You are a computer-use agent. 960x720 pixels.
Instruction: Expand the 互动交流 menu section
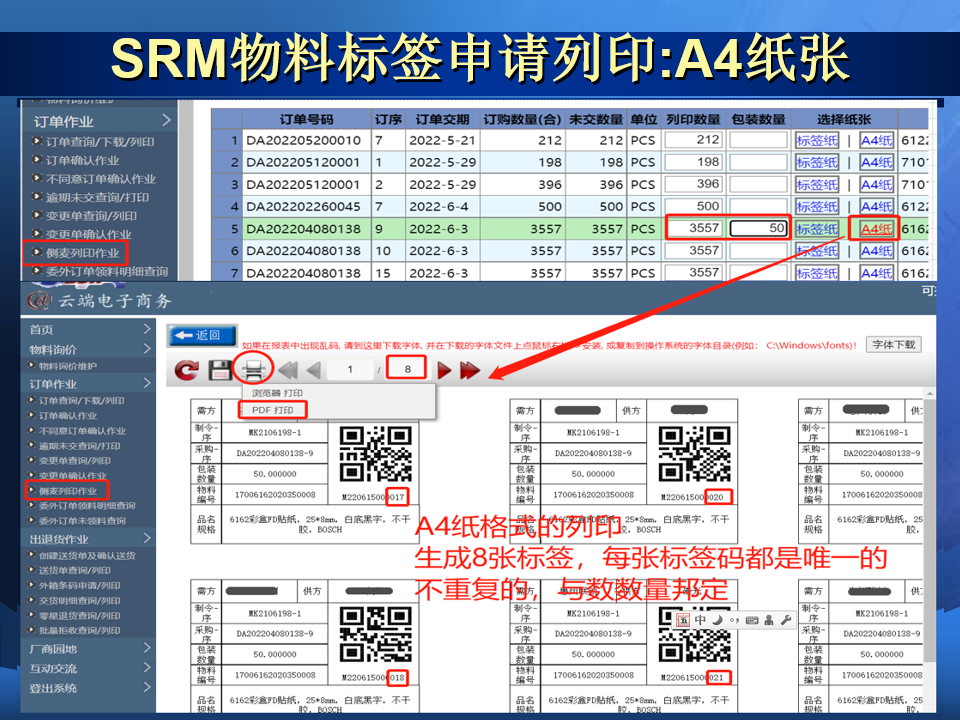click(89, 668)
